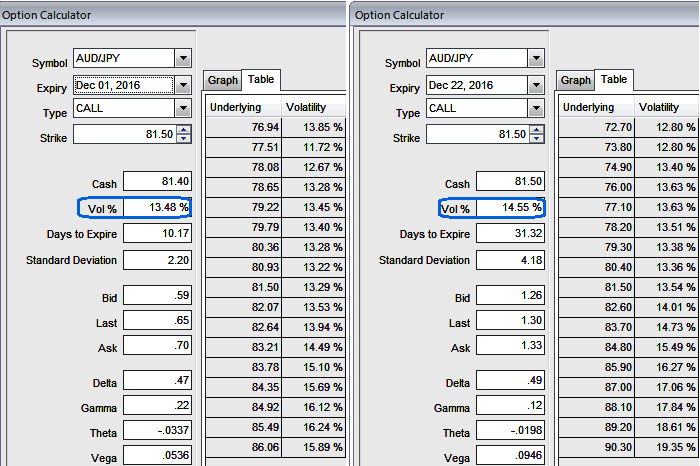Select underlying 86.06 cell in left table
This screenshot has height=466, width=700.
pos(243,447)
